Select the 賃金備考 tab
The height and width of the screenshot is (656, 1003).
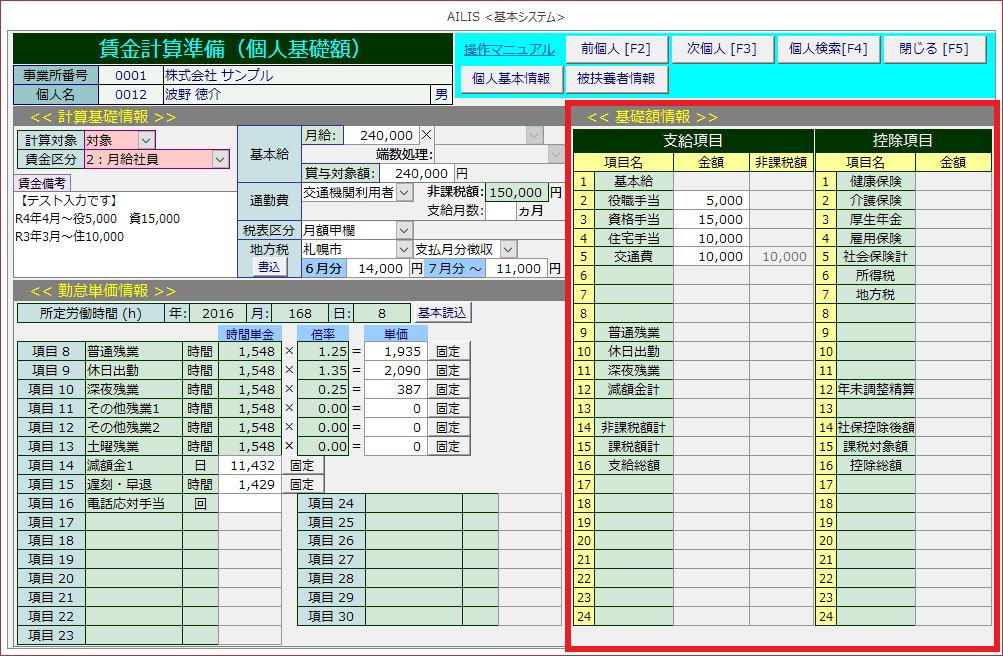point(42,183)
